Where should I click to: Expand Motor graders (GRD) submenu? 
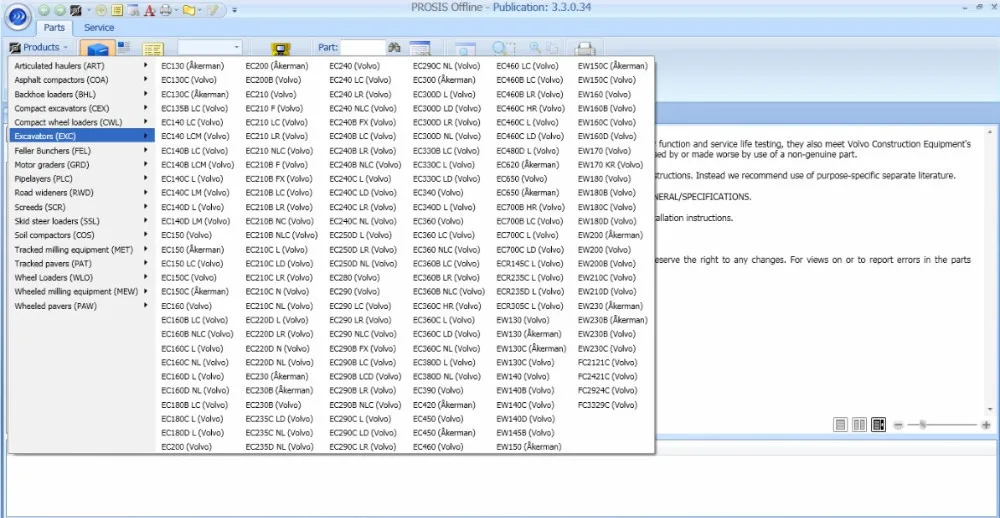pyautogui.click(x=82, y=165)
